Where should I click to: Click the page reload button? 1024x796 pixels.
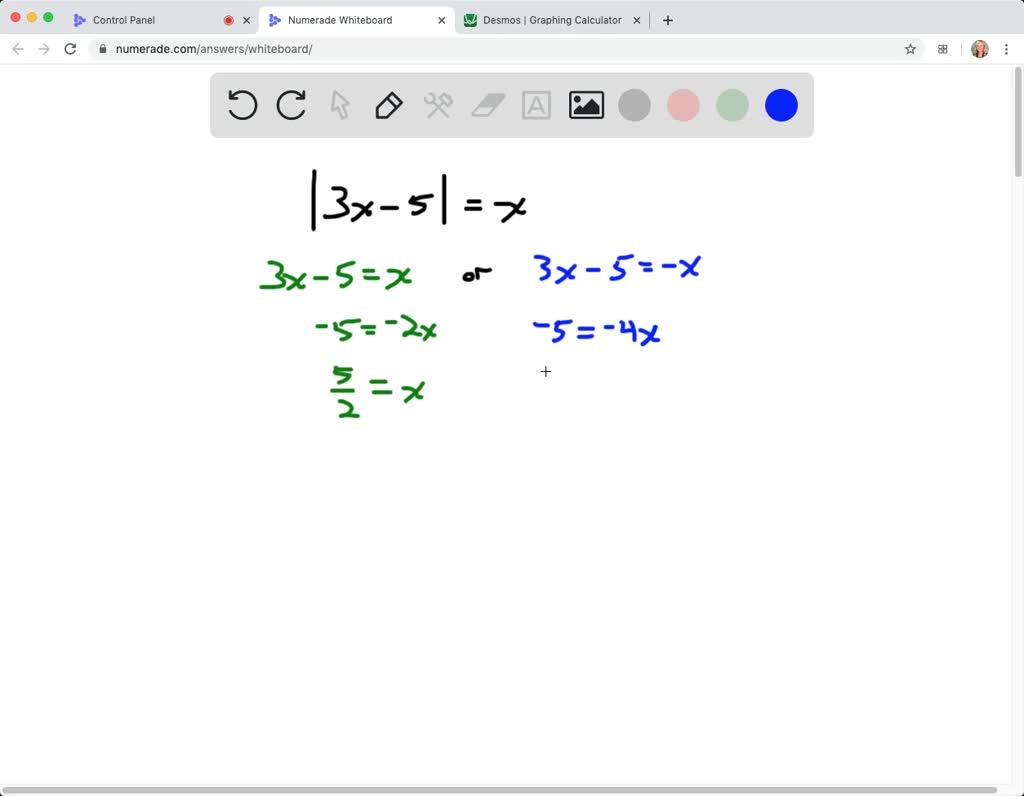[x=70, y=47]
